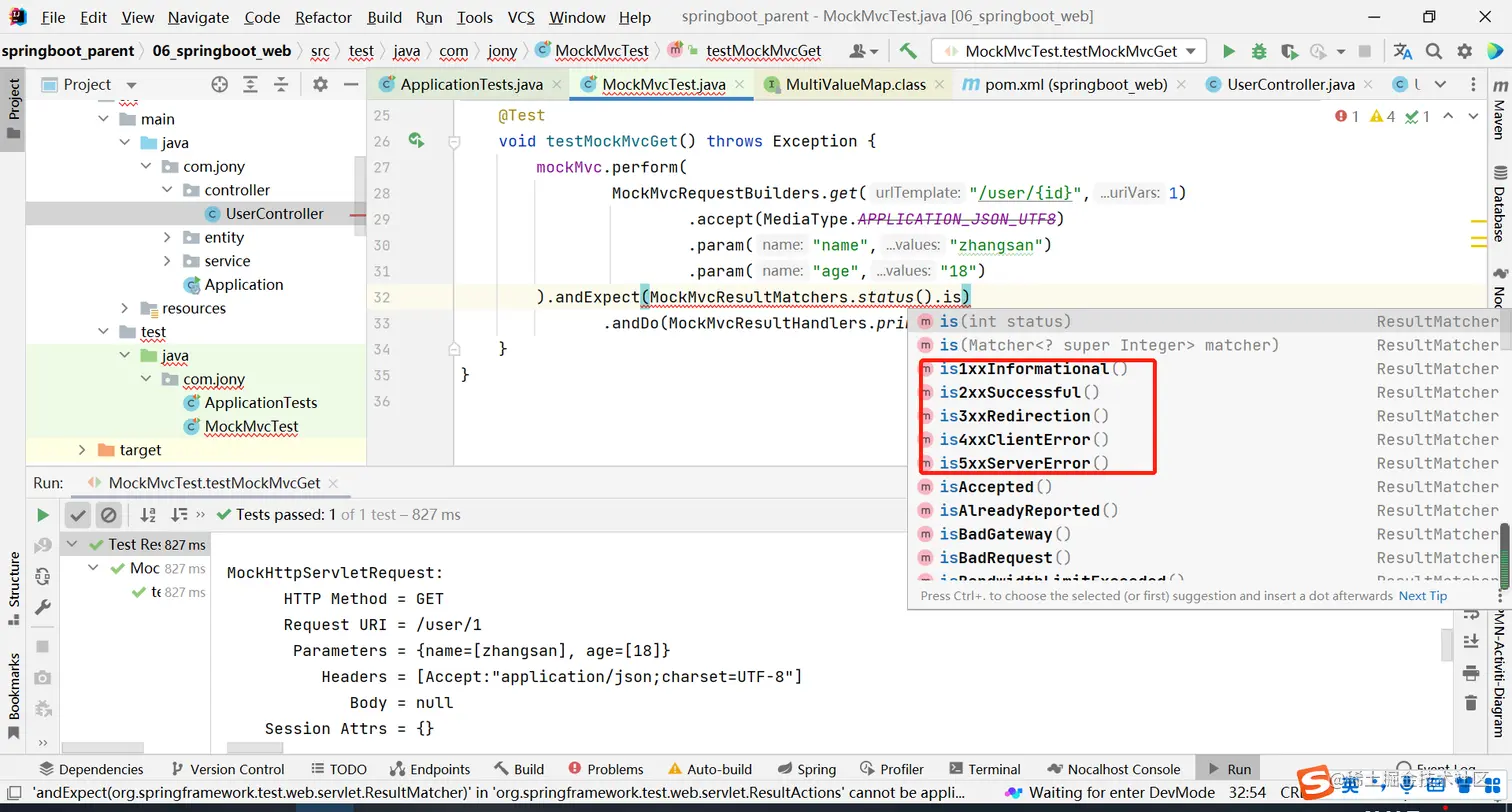Choose isBadRequest() completion suggestion
The width and height of the screenshot is (1512, 812).
click(x=1206, y=558)
